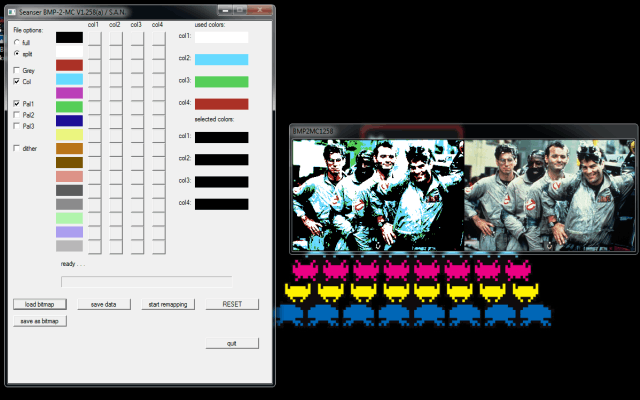Click the col1 button in the black row
This screenshot has height=400, width=640.
tap(95, 38)
